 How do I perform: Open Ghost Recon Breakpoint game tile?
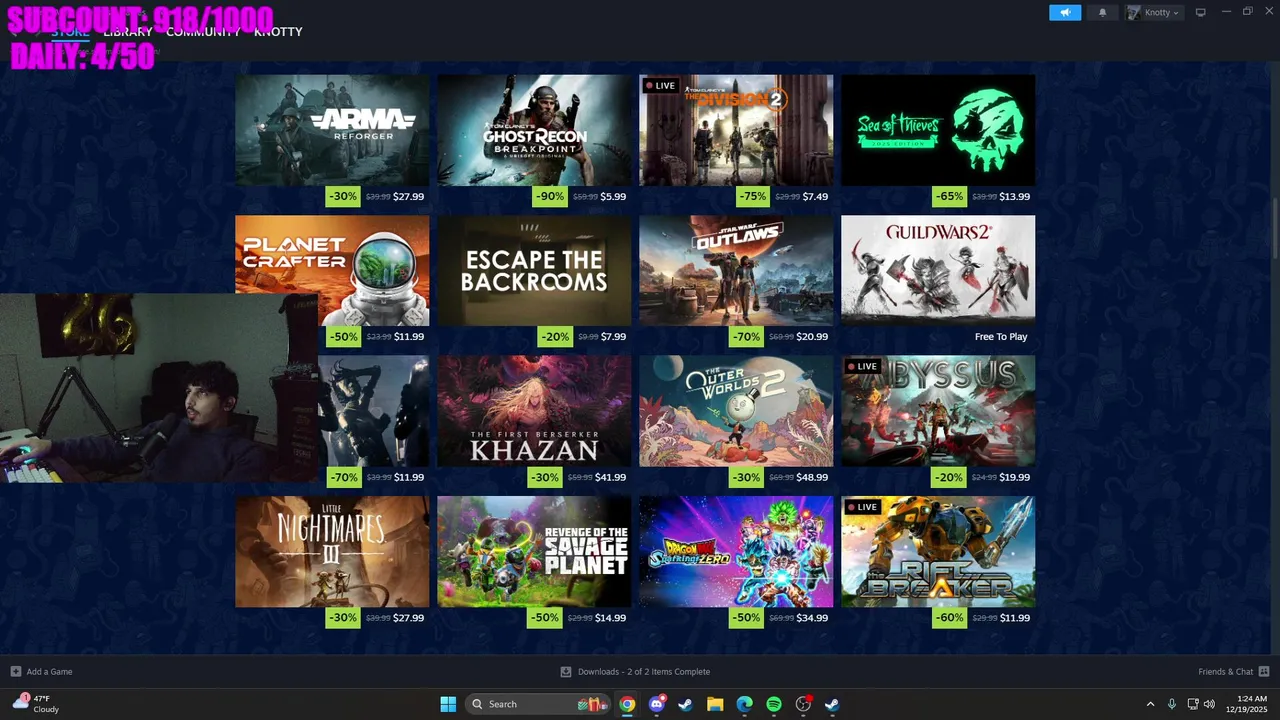pyautogui.click(x=534, y=130)
